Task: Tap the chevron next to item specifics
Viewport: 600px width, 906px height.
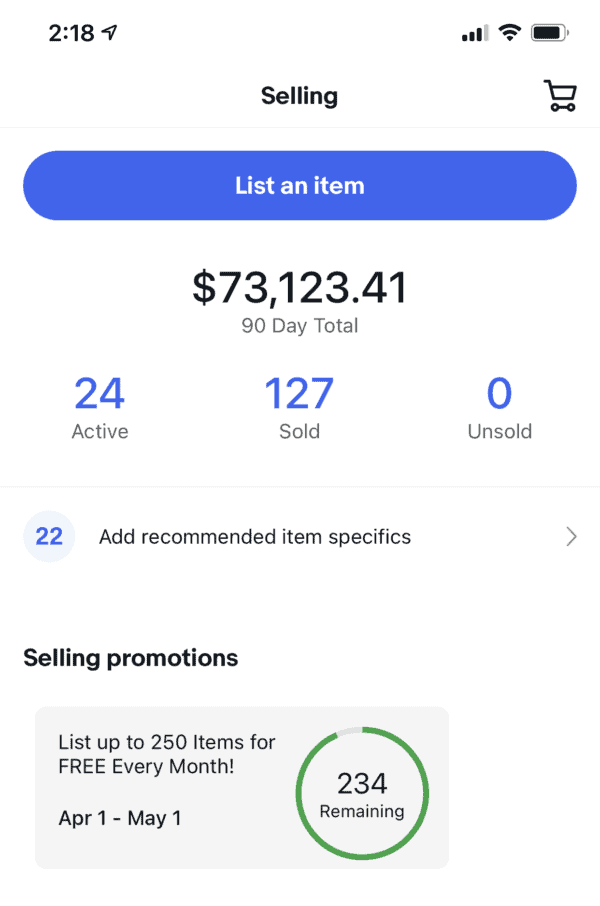Action: pyautogui.click(x=571, y=537)
